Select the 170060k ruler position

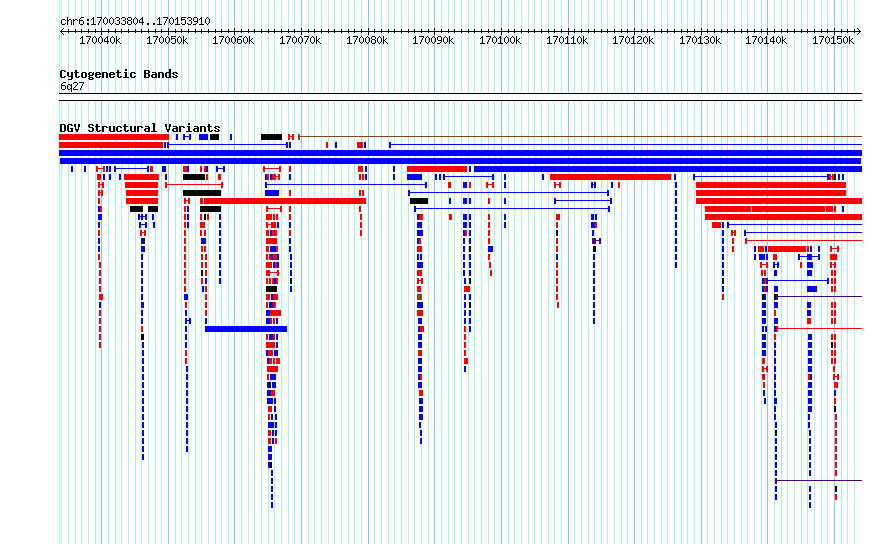(233, 40)
